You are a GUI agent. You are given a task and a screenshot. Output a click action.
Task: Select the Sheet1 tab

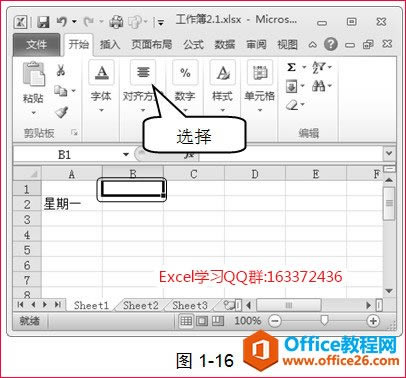(91, 305)
